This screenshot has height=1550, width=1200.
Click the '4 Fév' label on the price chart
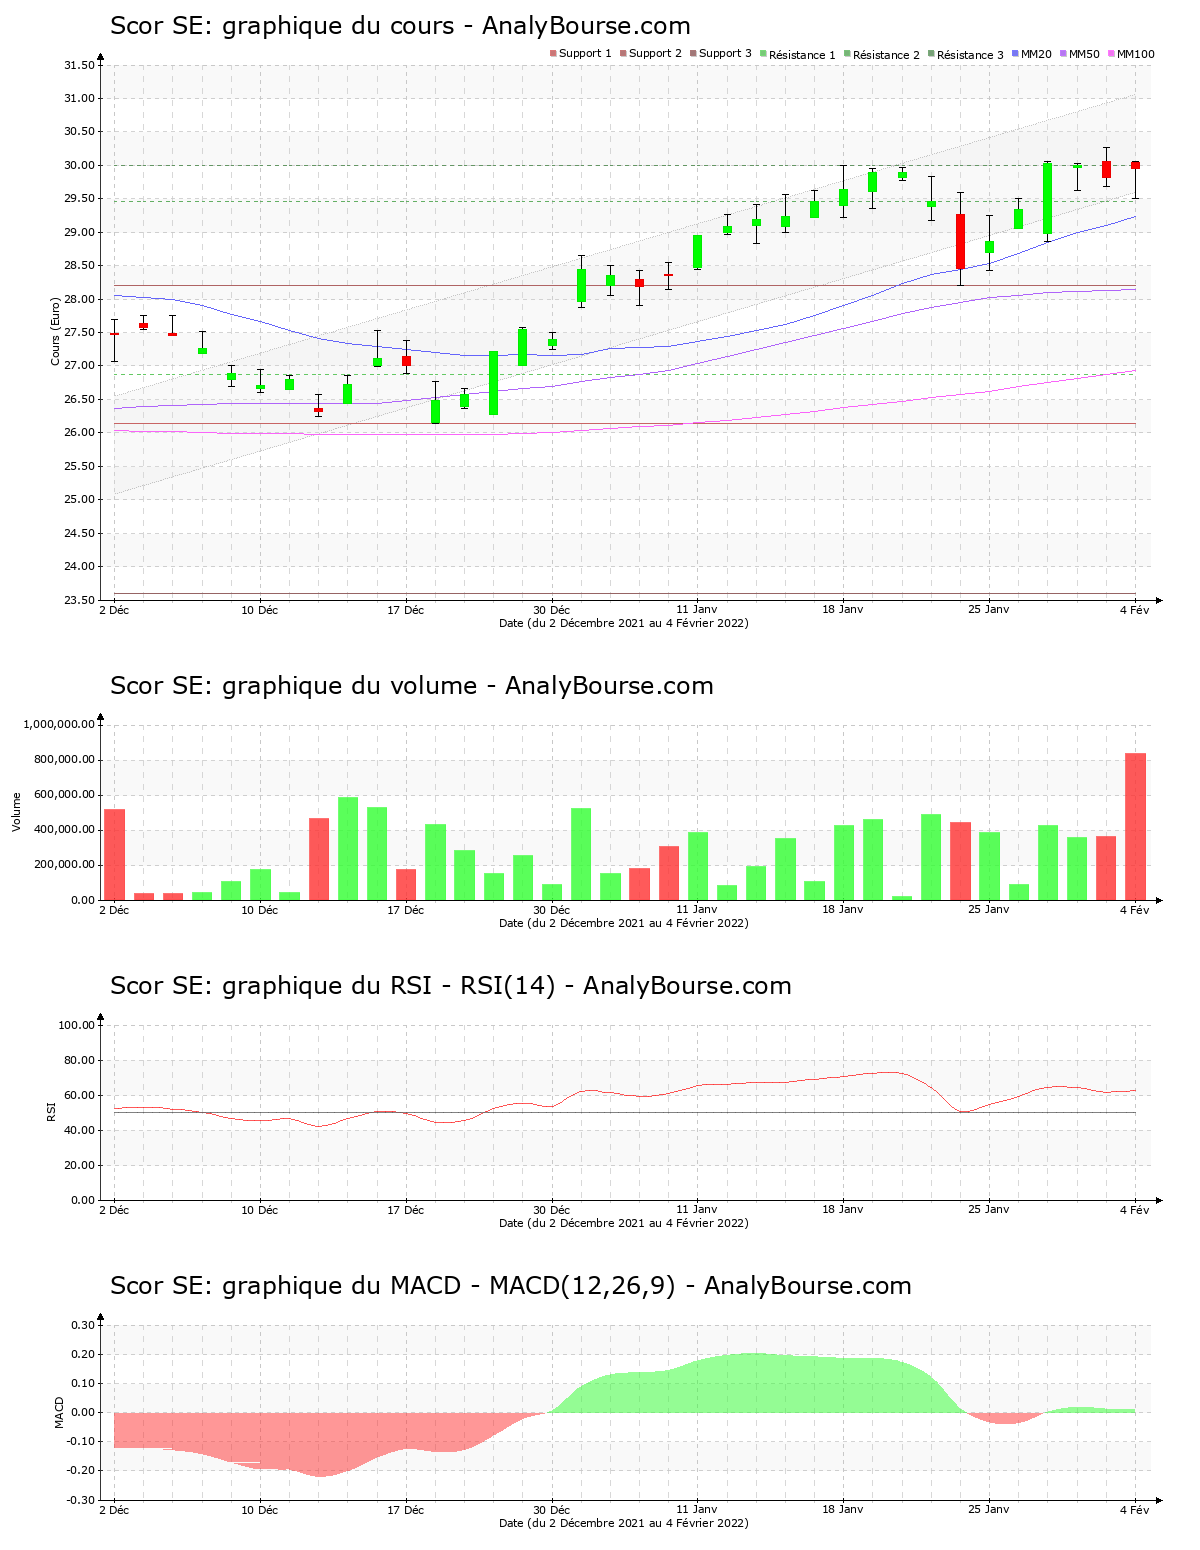tap(1134, 609)
